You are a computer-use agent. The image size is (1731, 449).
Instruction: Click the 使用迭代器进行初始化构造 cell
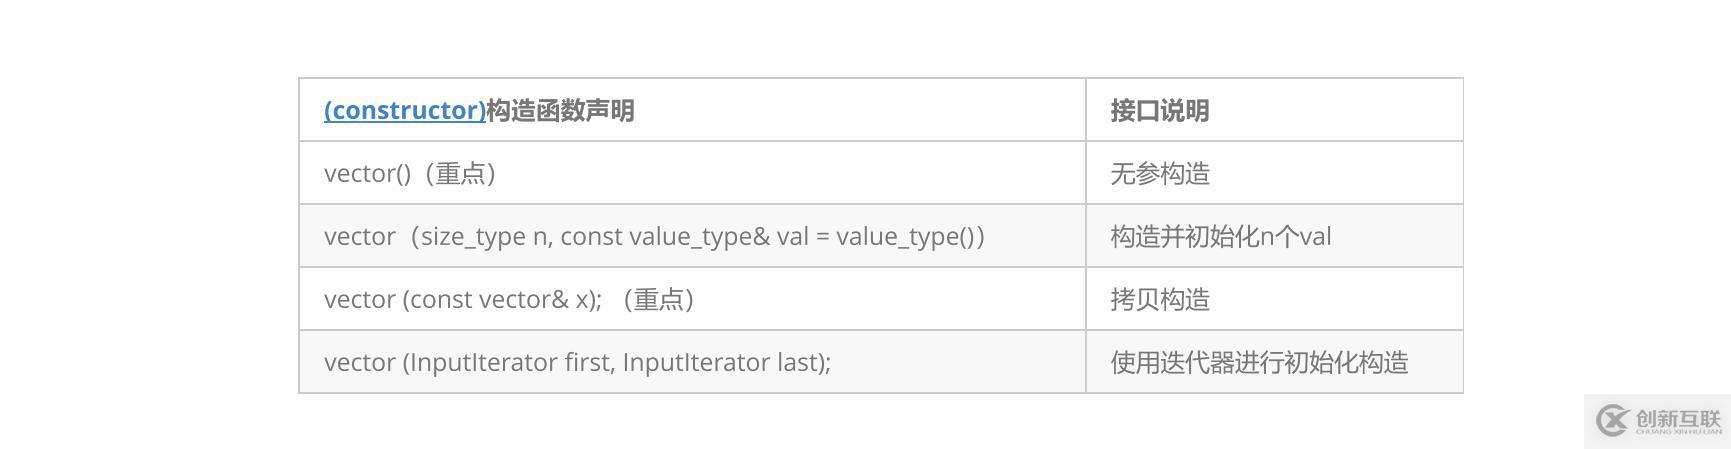pos(1274,362)
